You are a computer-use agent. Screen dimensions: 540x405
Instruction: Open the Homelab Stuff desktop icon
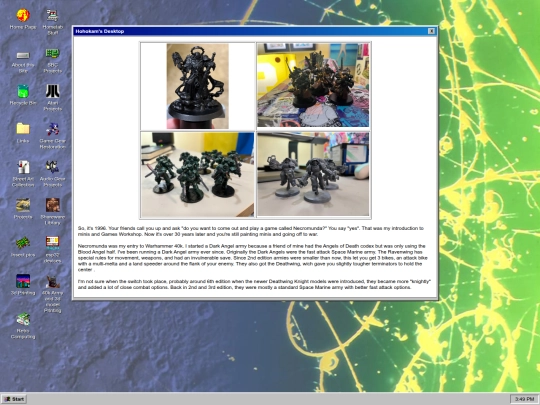click(52, 22)
